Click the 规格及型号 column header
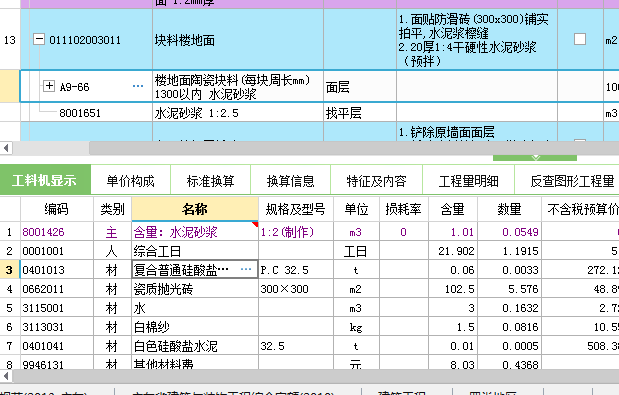The image size is (619, 395). pyautogui.click(x=296, y=209)
